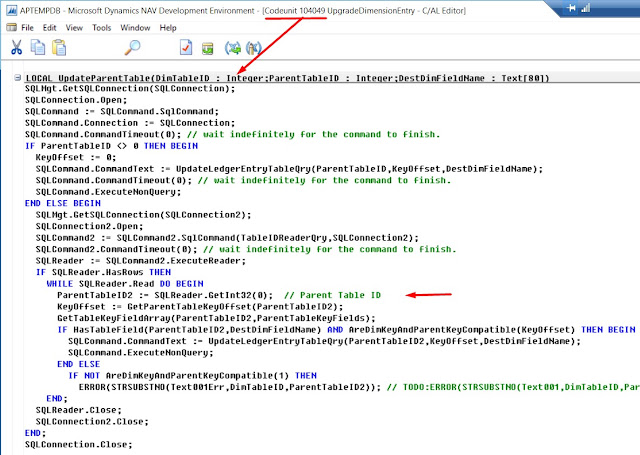
Task: Click the 'KeyOffset := 0;' line
Action: pyautogui.click(x=76, y=157)
